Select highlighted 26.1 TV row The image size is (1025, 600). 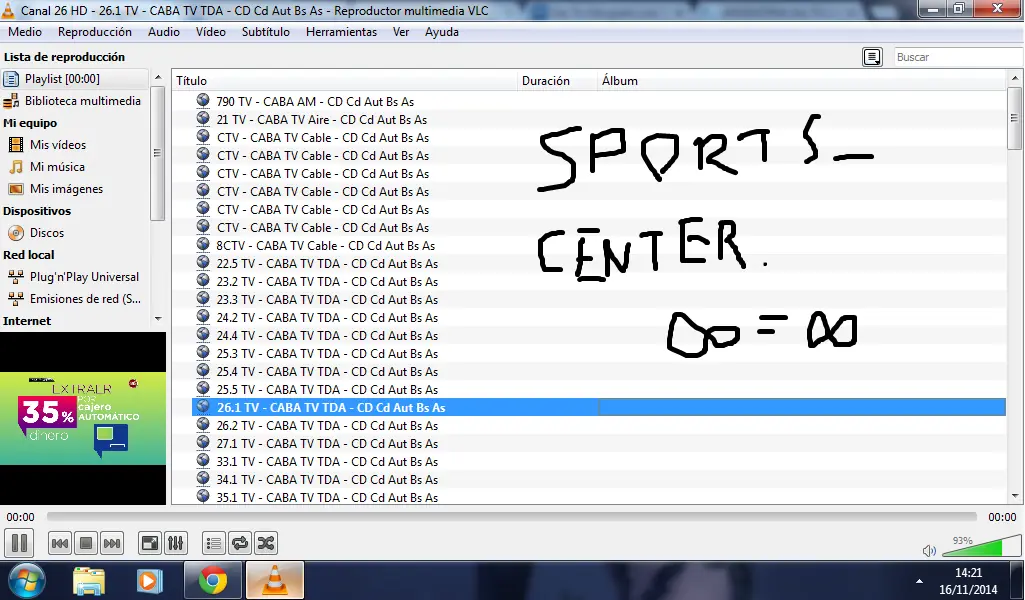[599, 407]
